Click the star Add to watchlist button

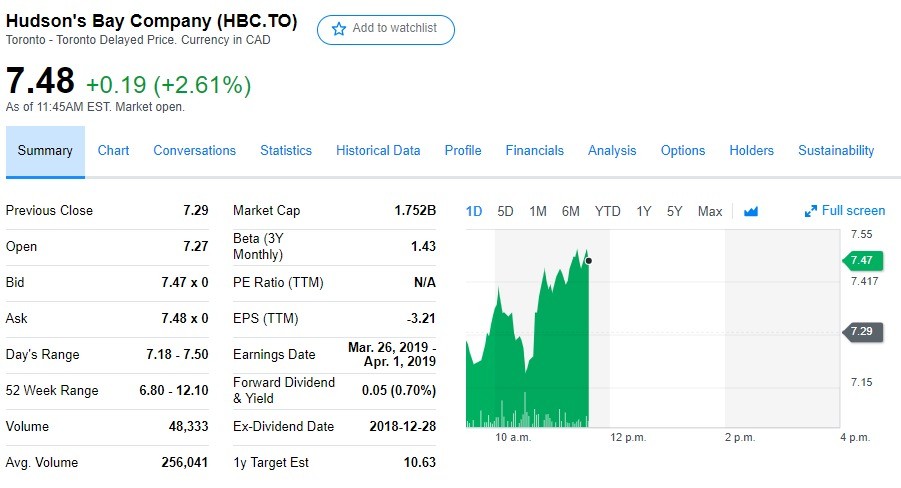(385, 29)
